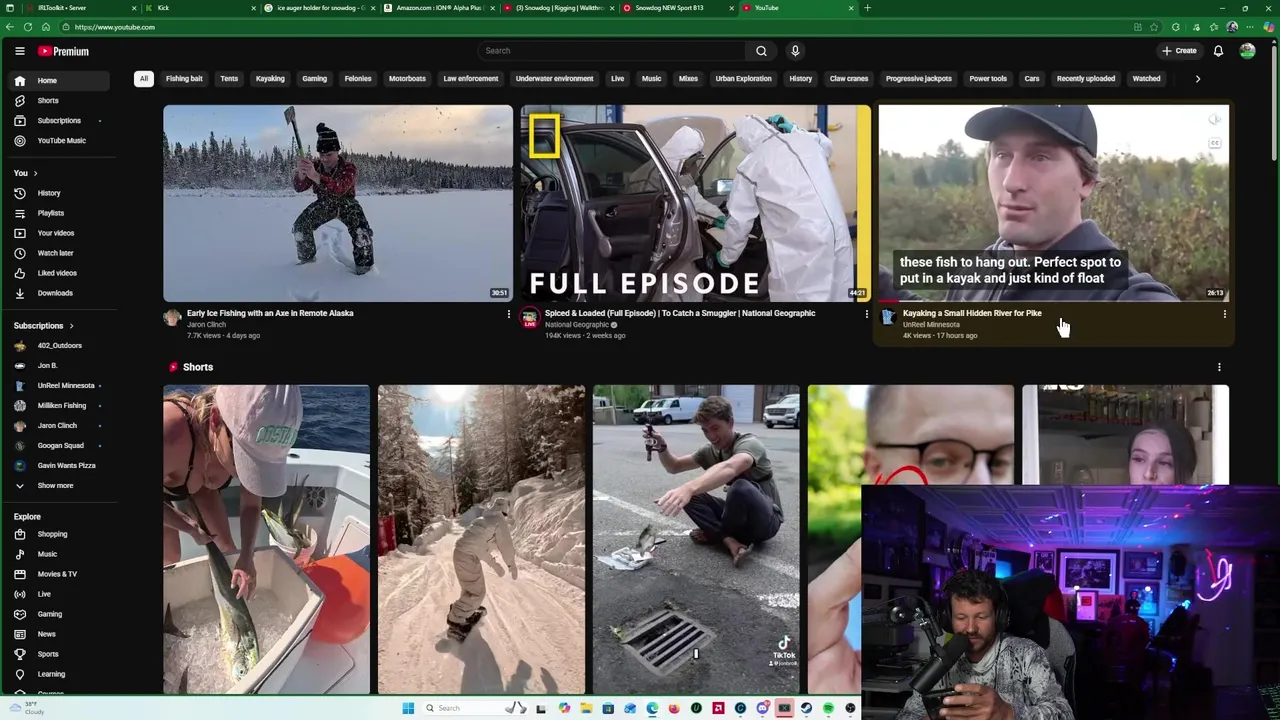
Task: Open Watch later in the sidebar
Action: [x=60, y=253]
